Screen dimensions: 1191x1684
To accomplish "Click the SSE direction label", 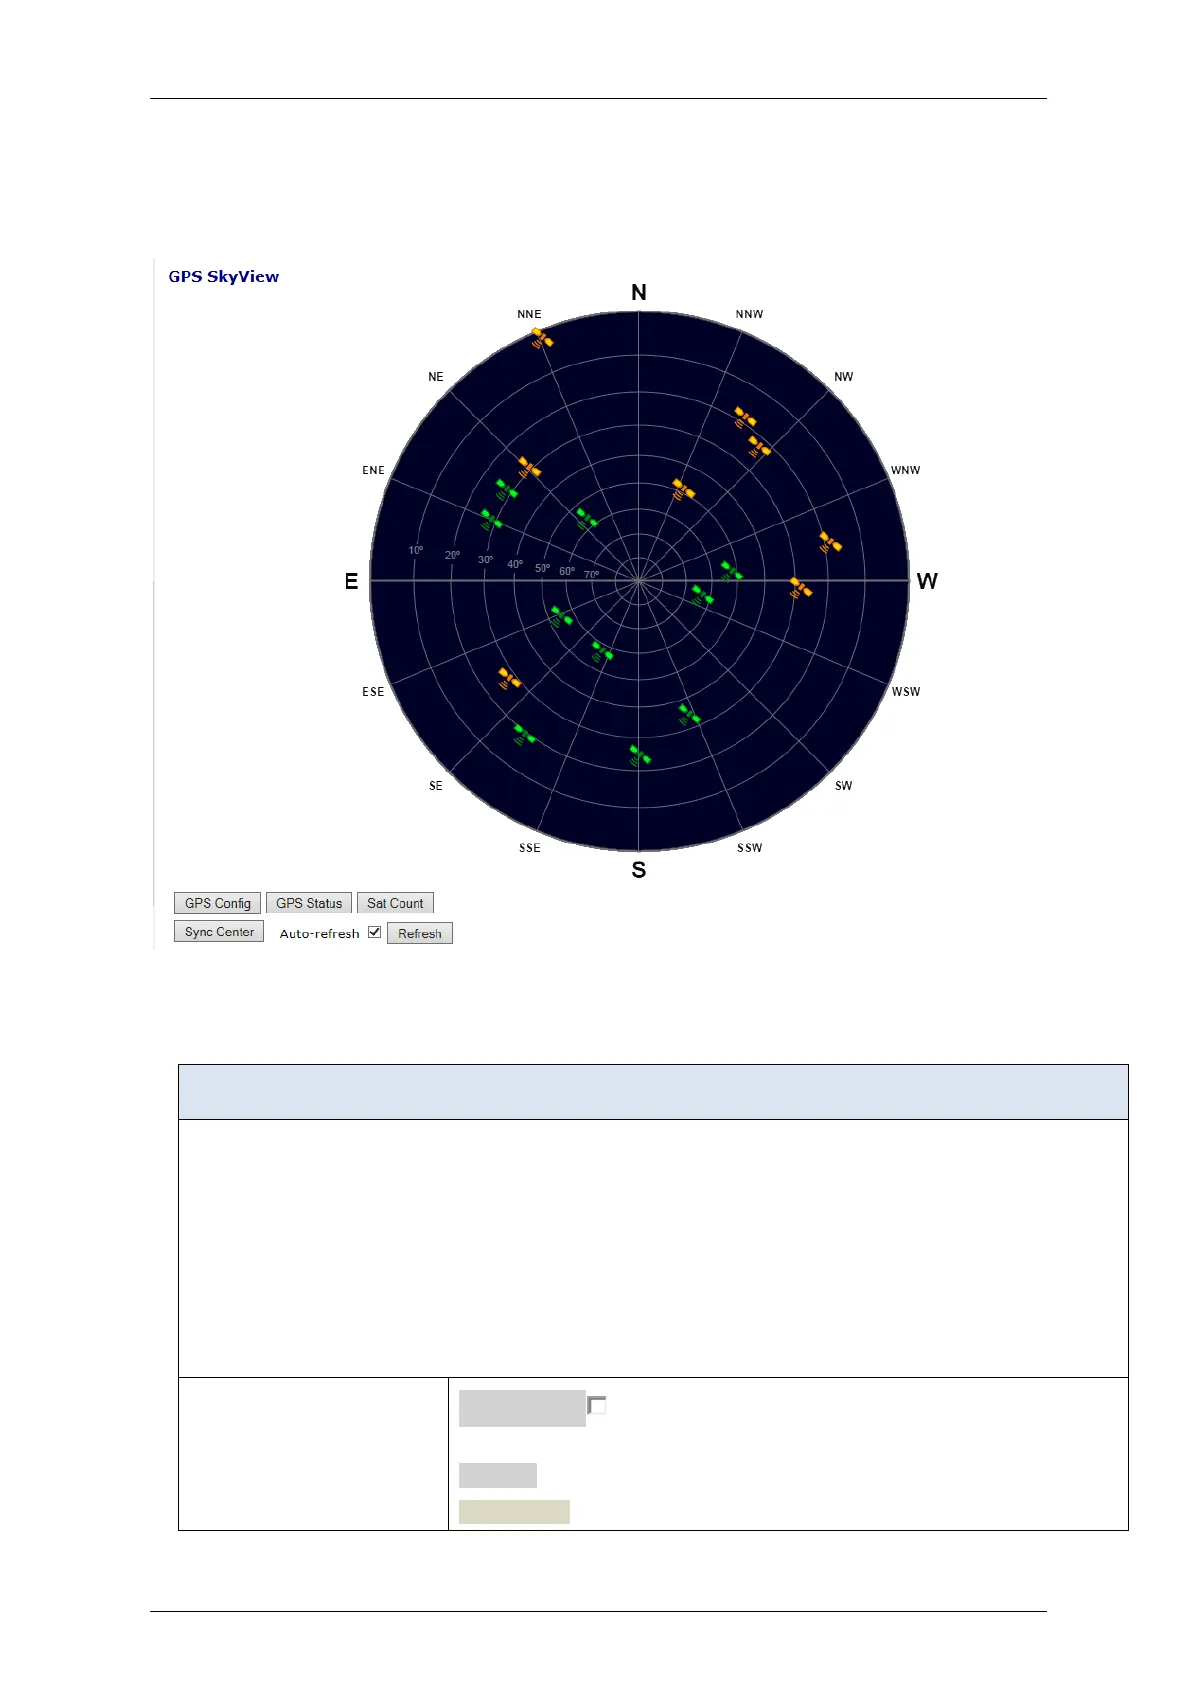I will 529,848.
